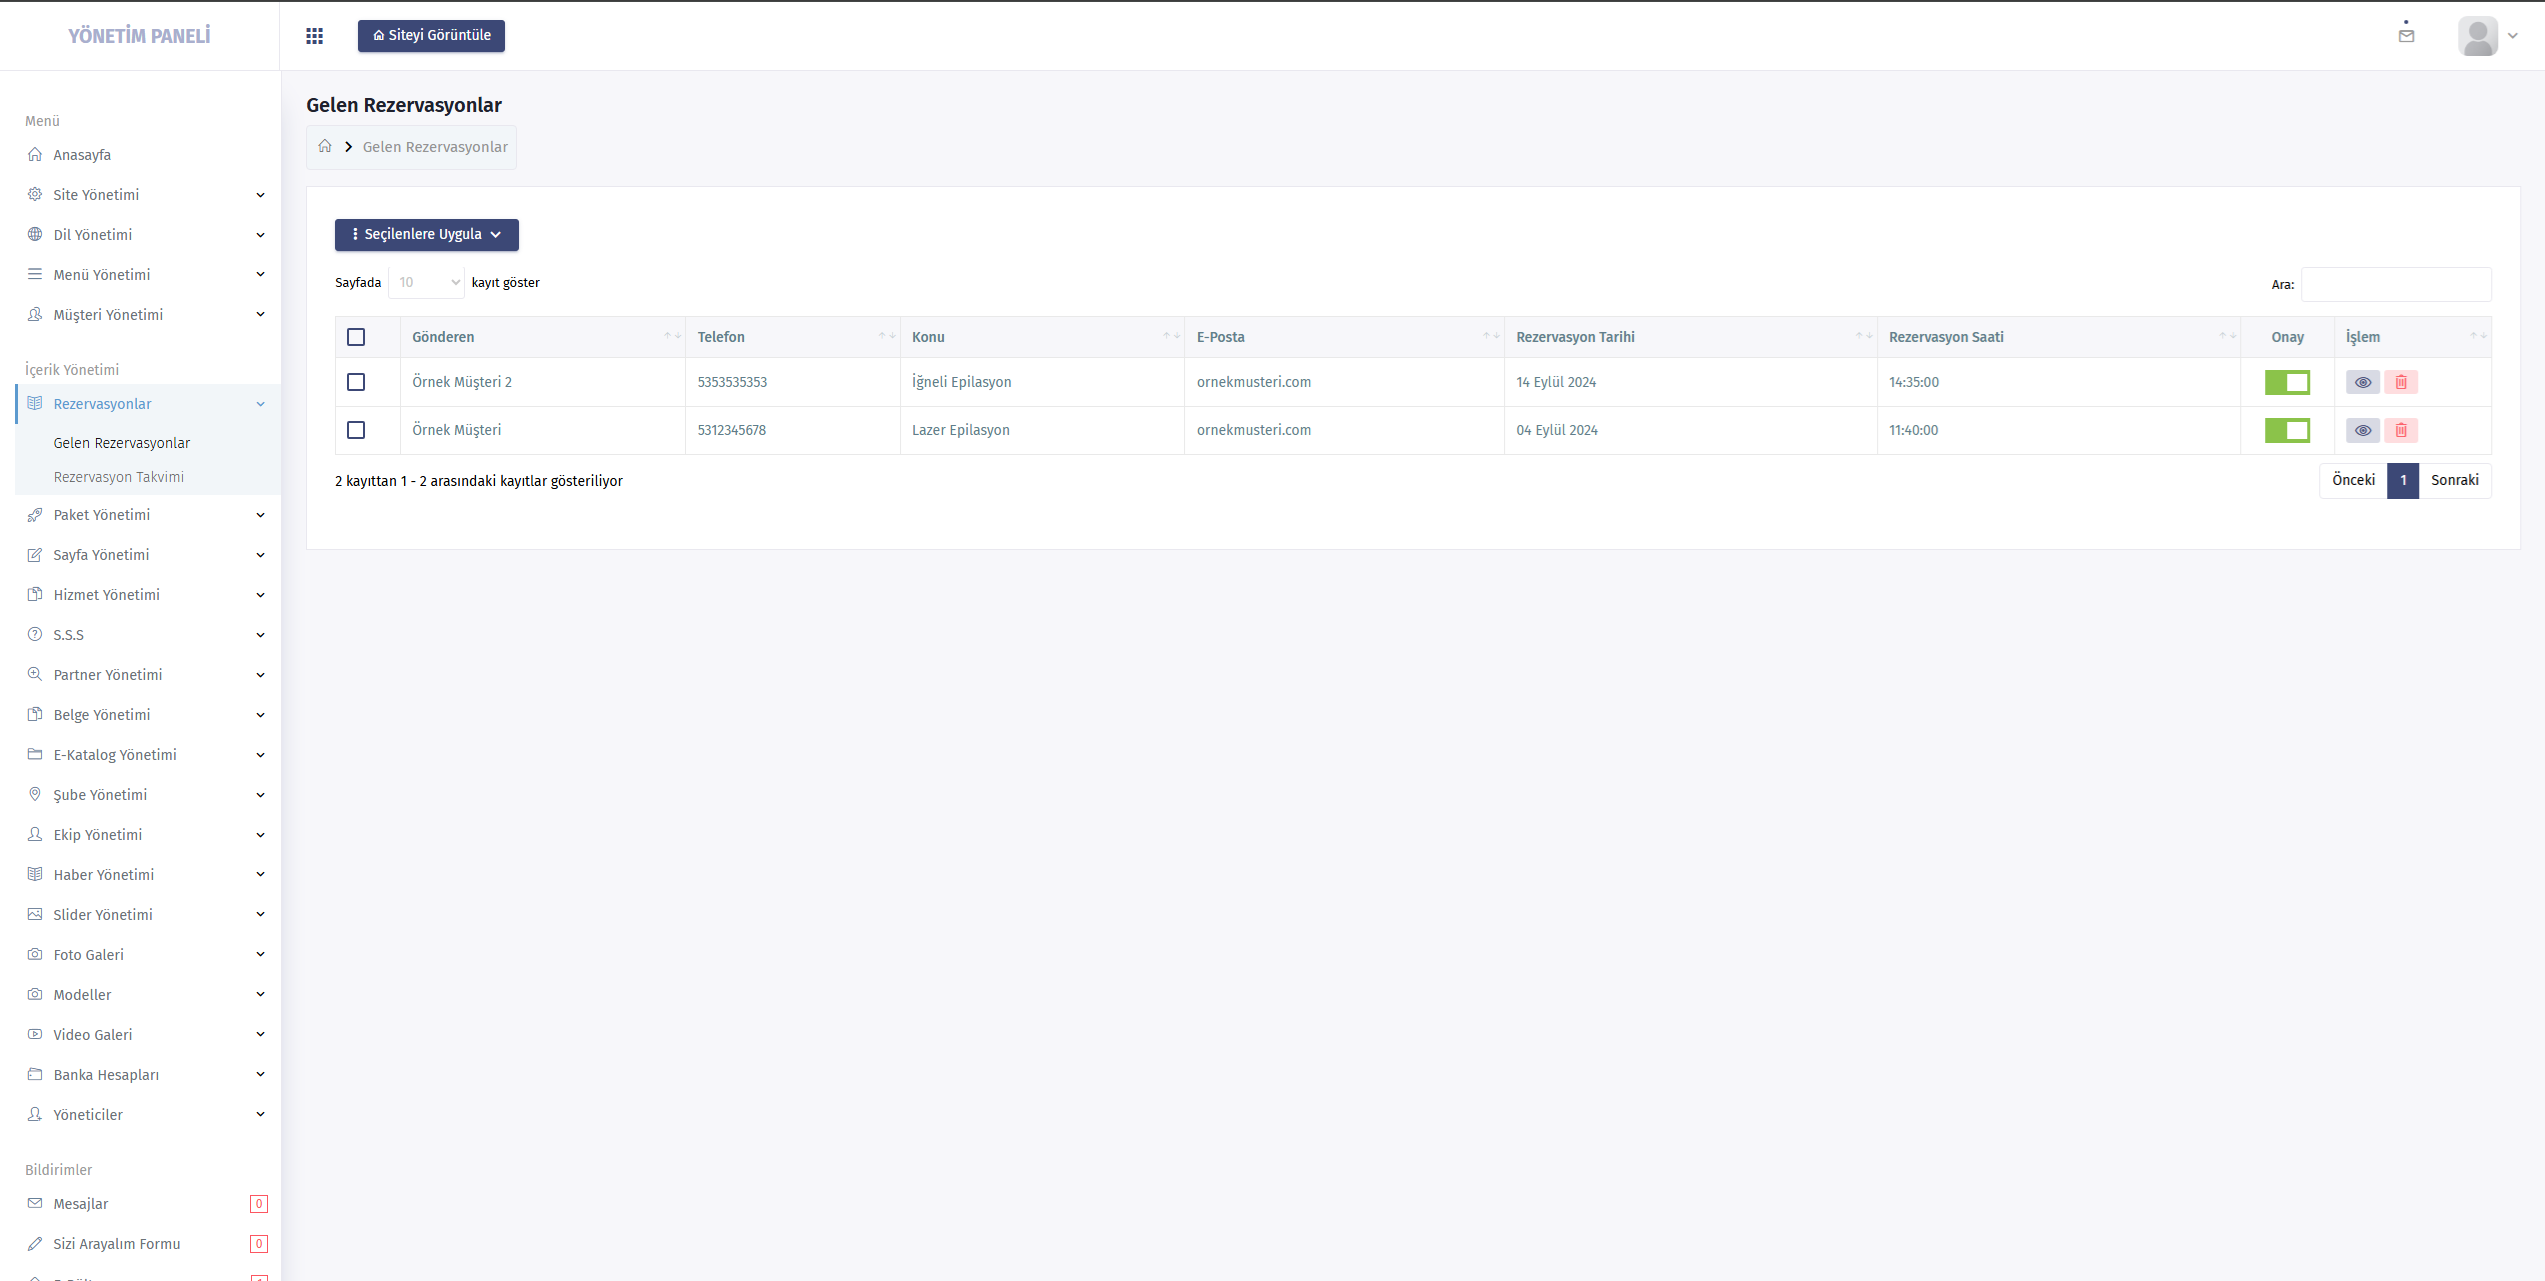Click the user avatar in header

(2478, 36)
